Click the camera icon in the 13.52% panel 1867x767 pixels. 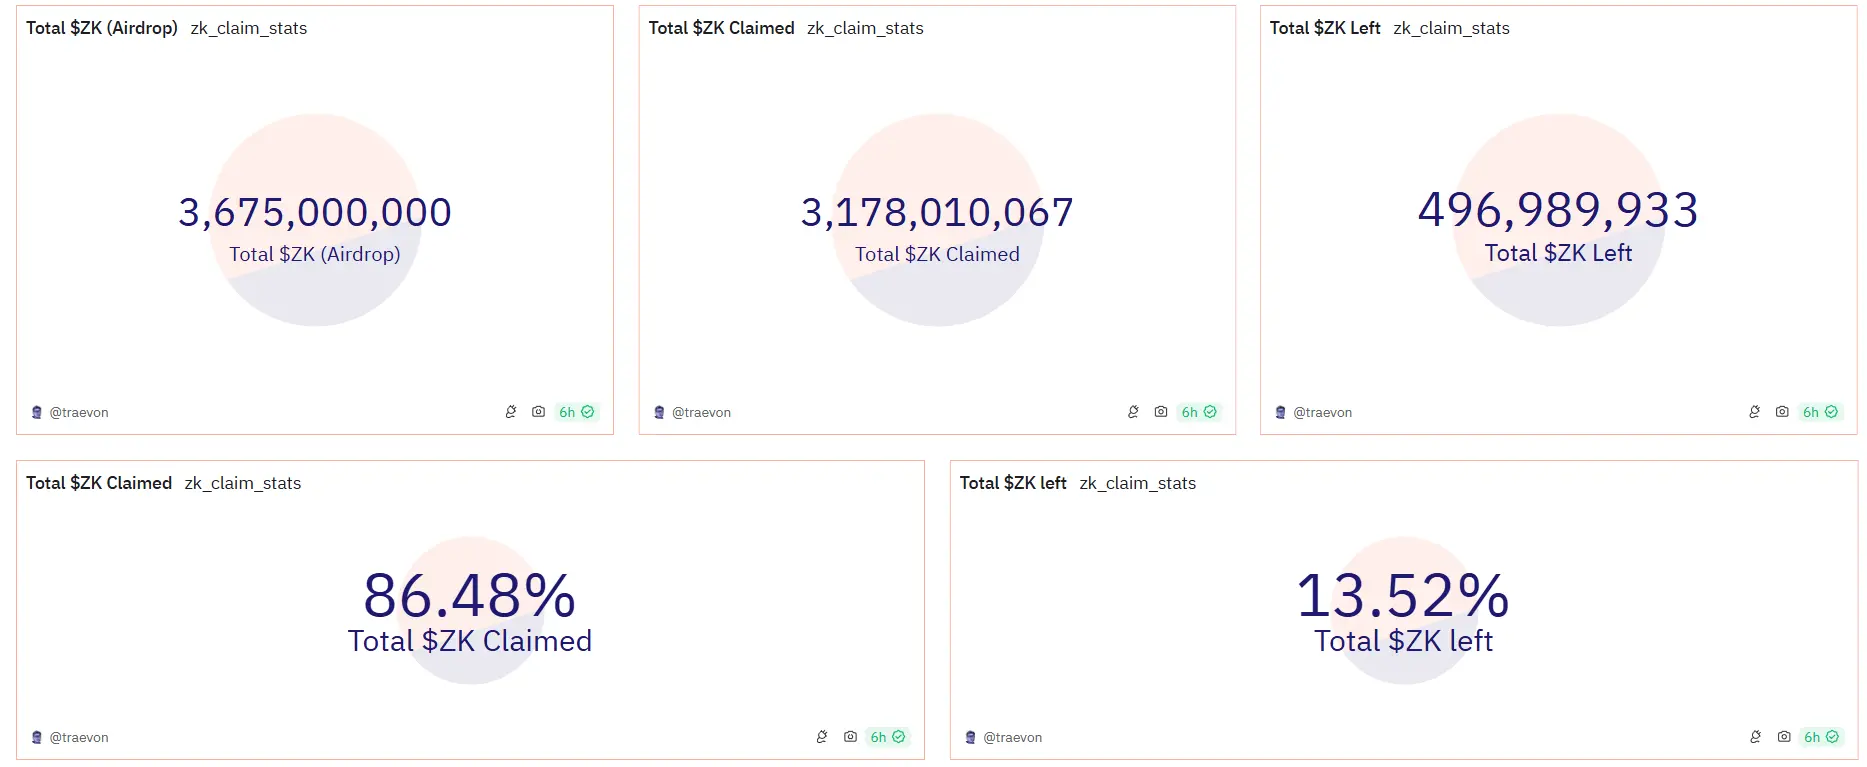pos(1784,737)
